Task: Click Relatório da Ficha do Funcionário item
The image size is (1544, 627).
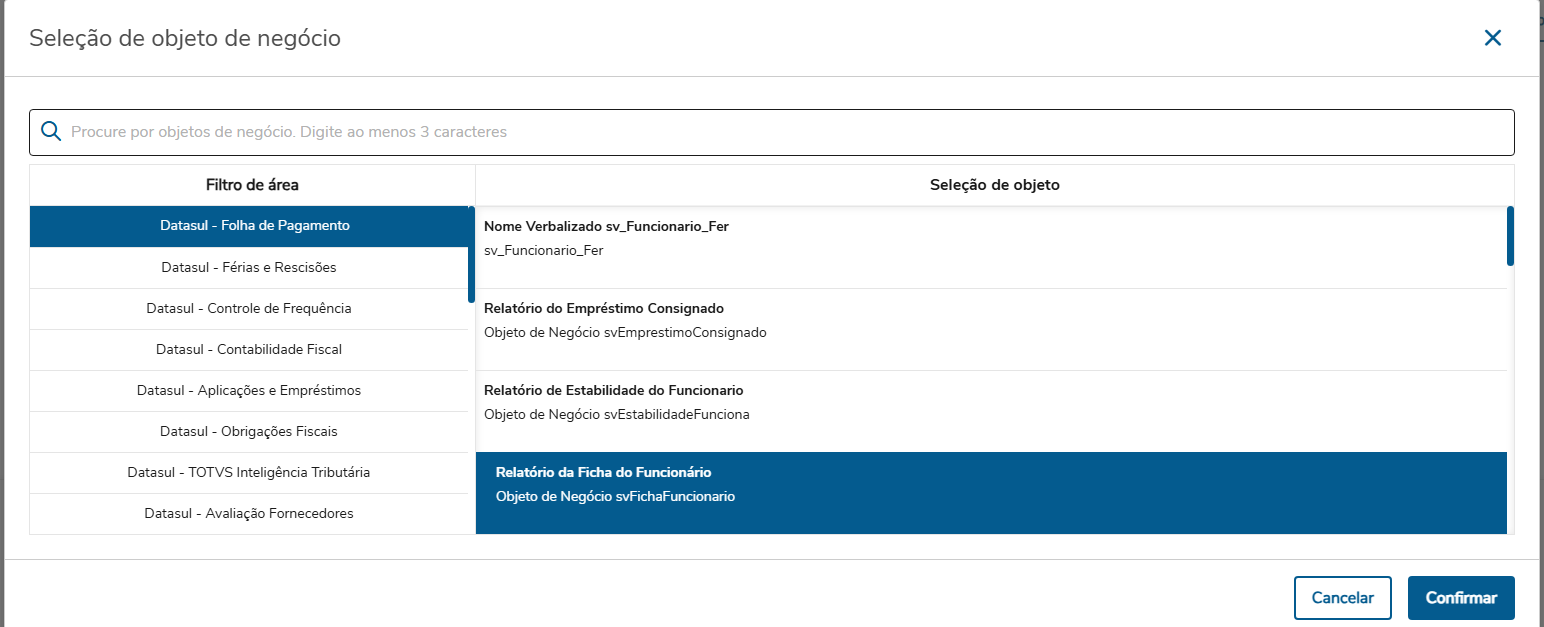Action: [x=990, y=484]
